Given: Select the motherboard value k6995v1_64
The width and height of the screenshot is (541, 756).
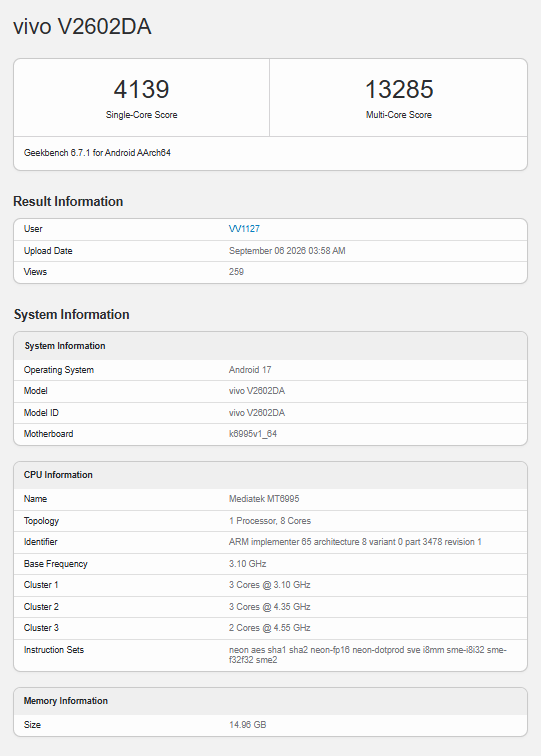Looking at the screenshot, I should pos(253,434).
